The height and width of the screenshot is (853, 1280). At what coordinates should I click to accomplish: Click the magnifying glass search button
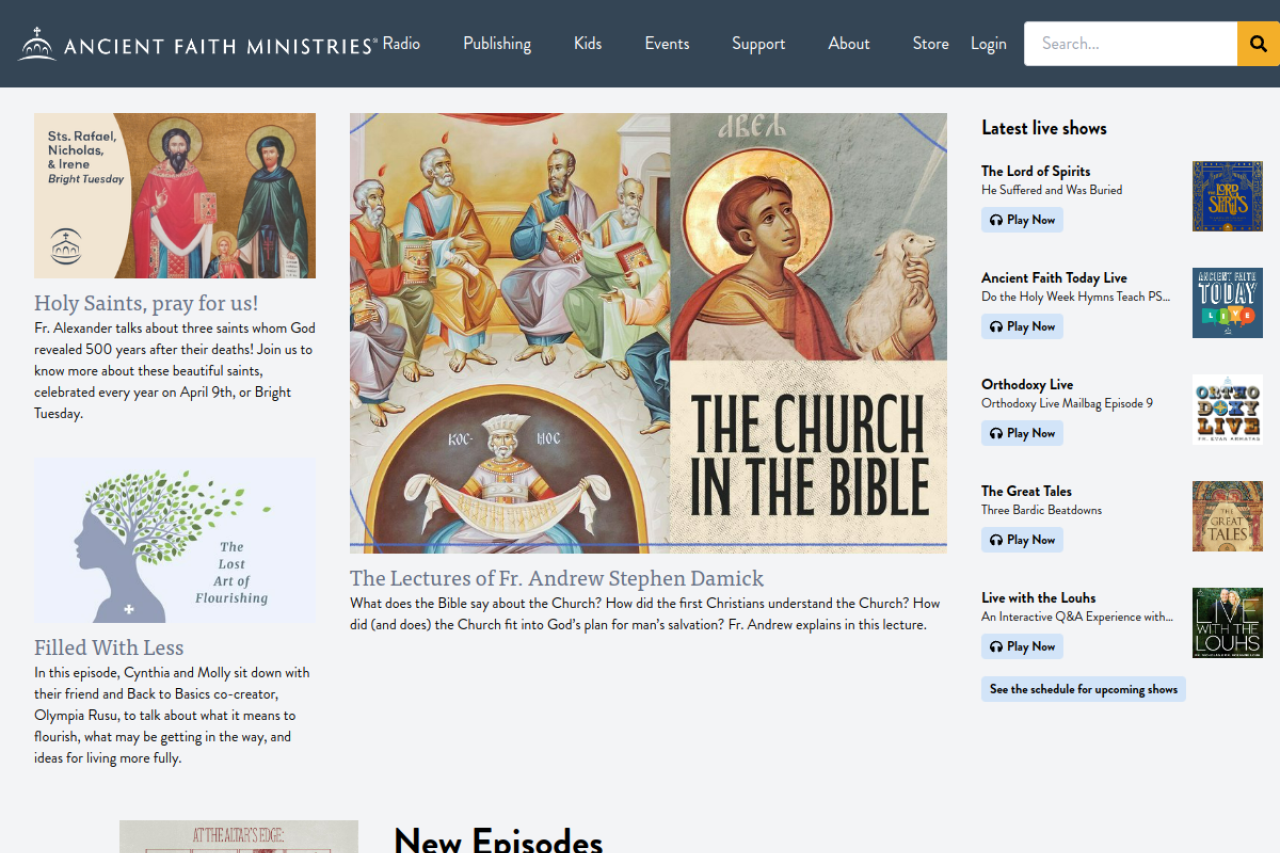1258,44
